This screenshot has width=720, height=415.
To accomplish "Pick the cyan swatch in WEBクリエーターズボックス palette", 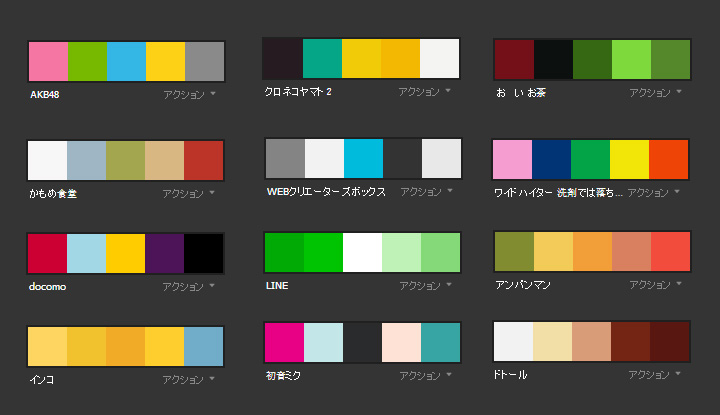I will point(363,158).
